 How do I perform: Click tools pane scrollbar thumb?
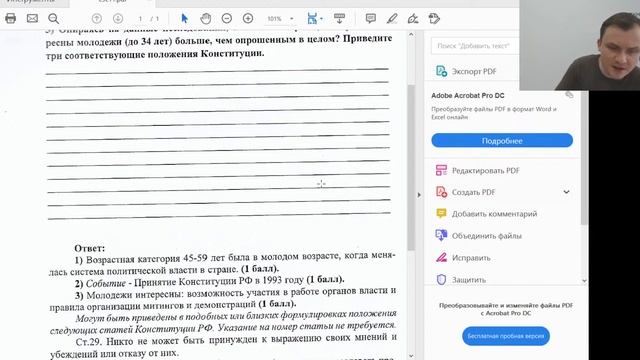point(584,157)
